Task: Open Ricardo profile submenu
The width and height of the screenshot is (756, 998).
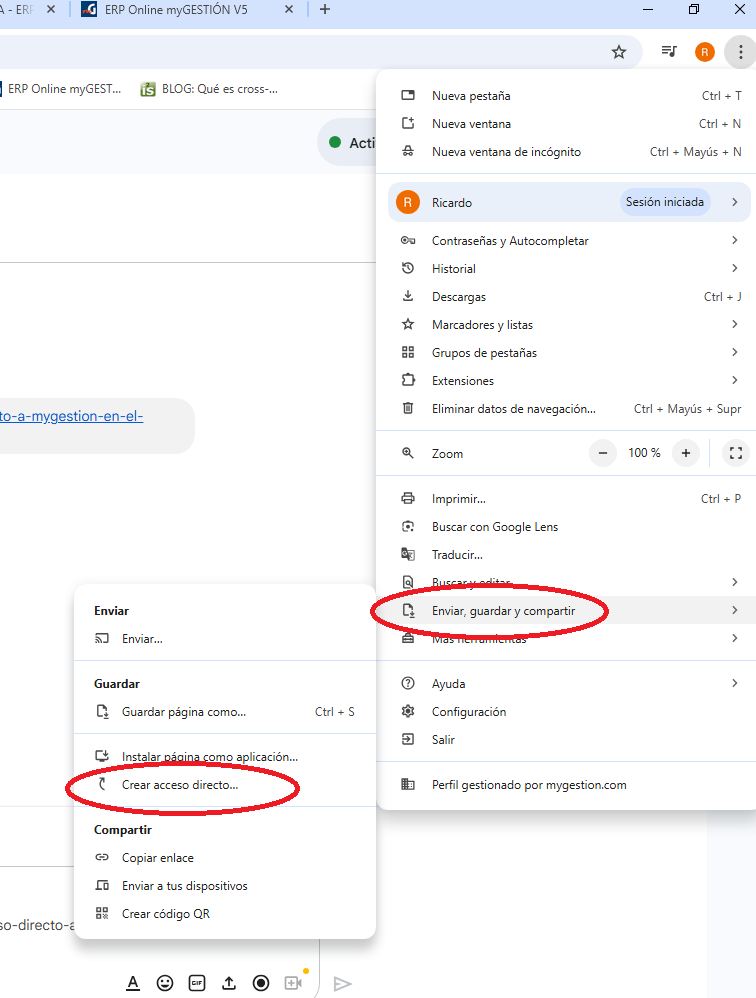Action: tap(569, 202)
